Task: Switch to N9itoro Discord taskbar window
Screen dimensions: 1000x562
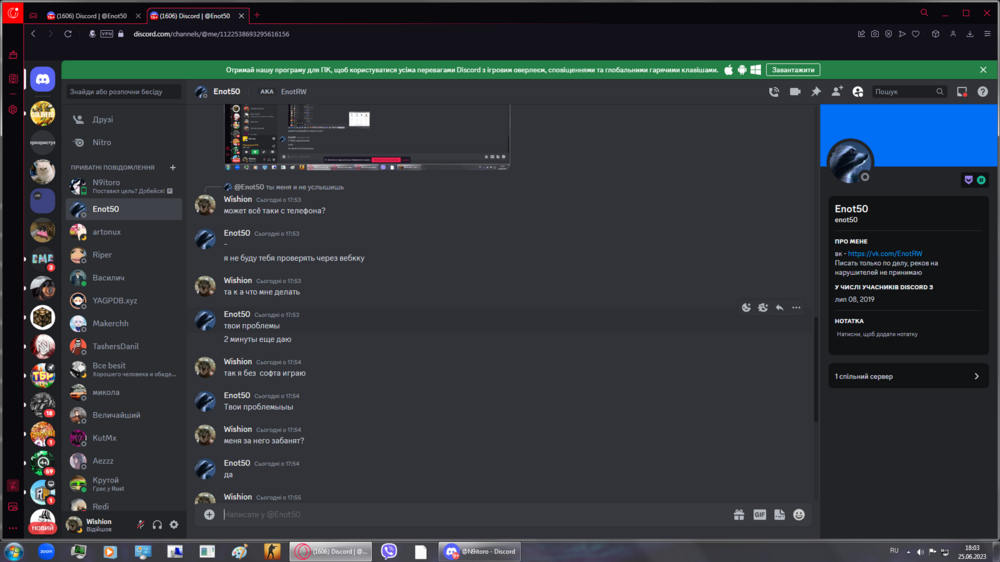Action: 480,551
